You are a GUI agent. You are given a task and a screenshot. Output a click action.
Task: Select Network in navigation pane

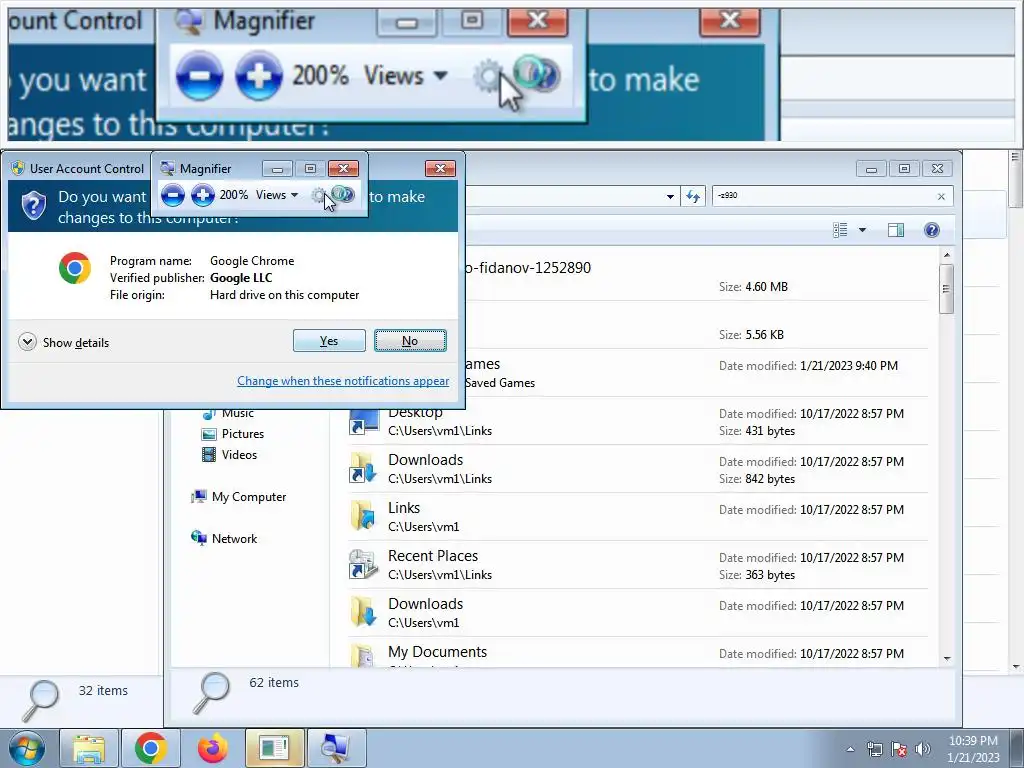pos(224,539)
